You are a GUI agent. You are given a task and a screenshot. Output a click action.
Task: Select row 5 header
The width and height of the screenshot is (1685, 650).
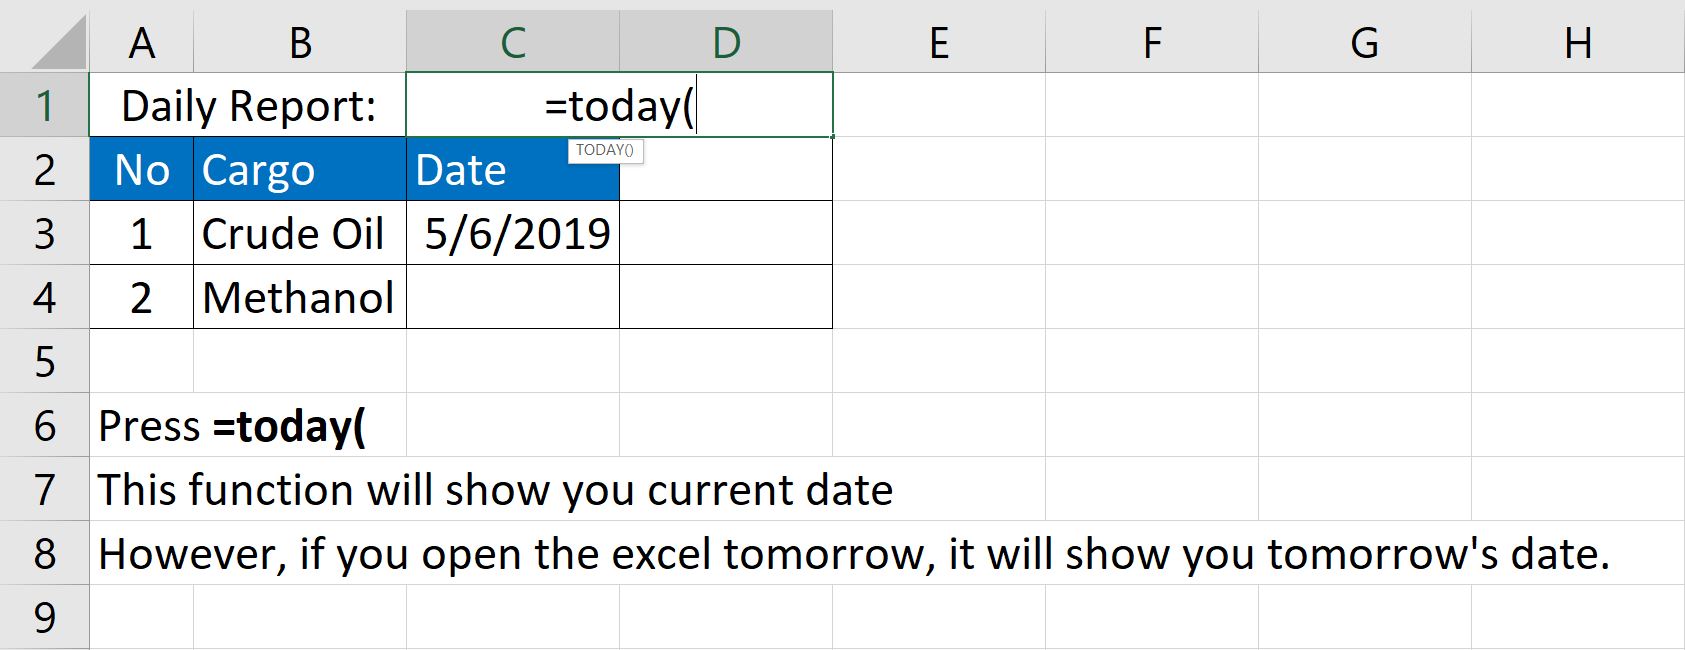[44, 361]
